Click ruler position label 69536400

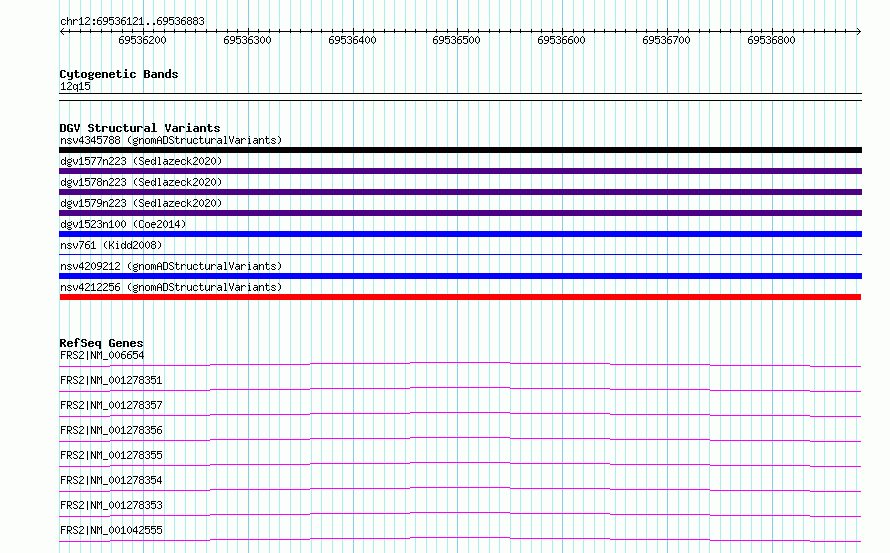coord(352,40)
